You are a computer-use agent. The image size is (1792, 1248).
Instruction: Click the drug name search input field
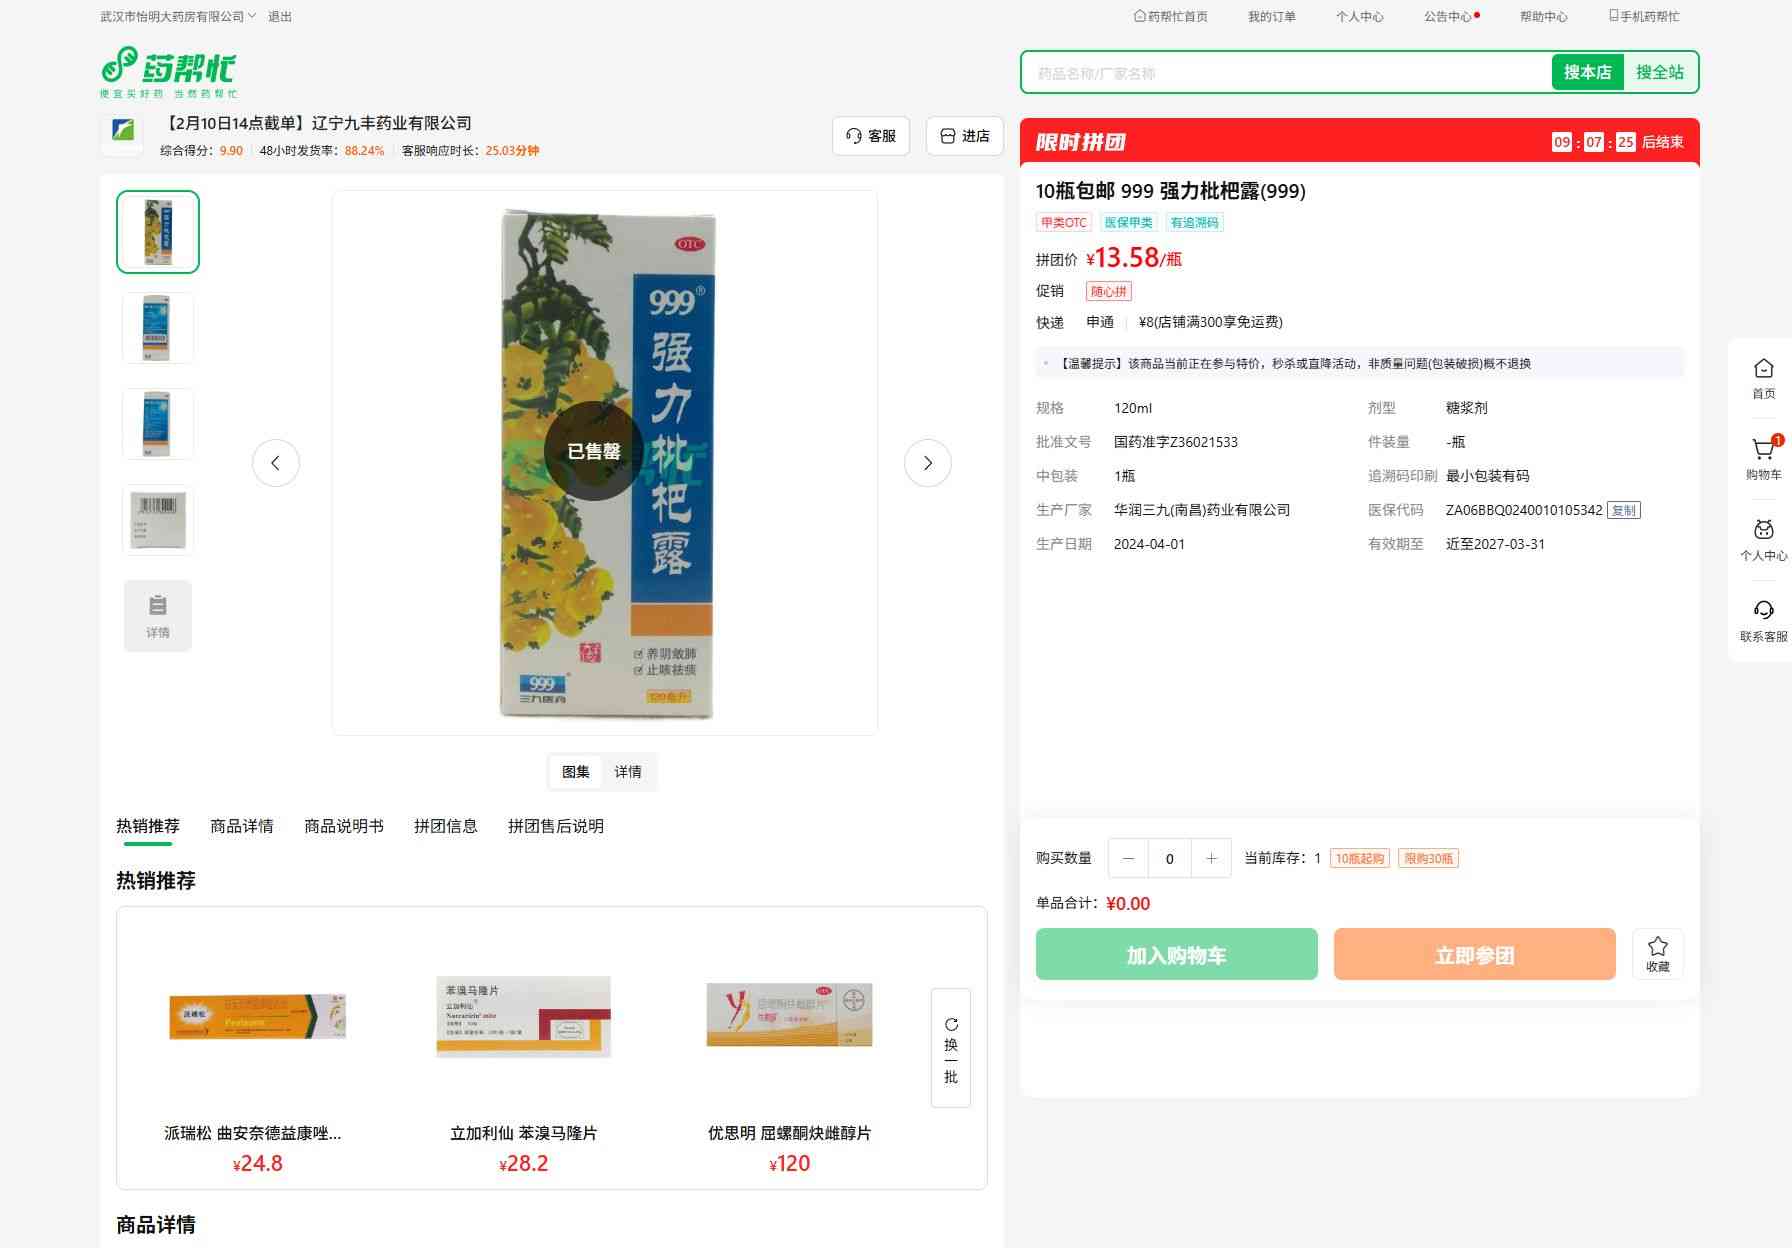point(1285,73)
